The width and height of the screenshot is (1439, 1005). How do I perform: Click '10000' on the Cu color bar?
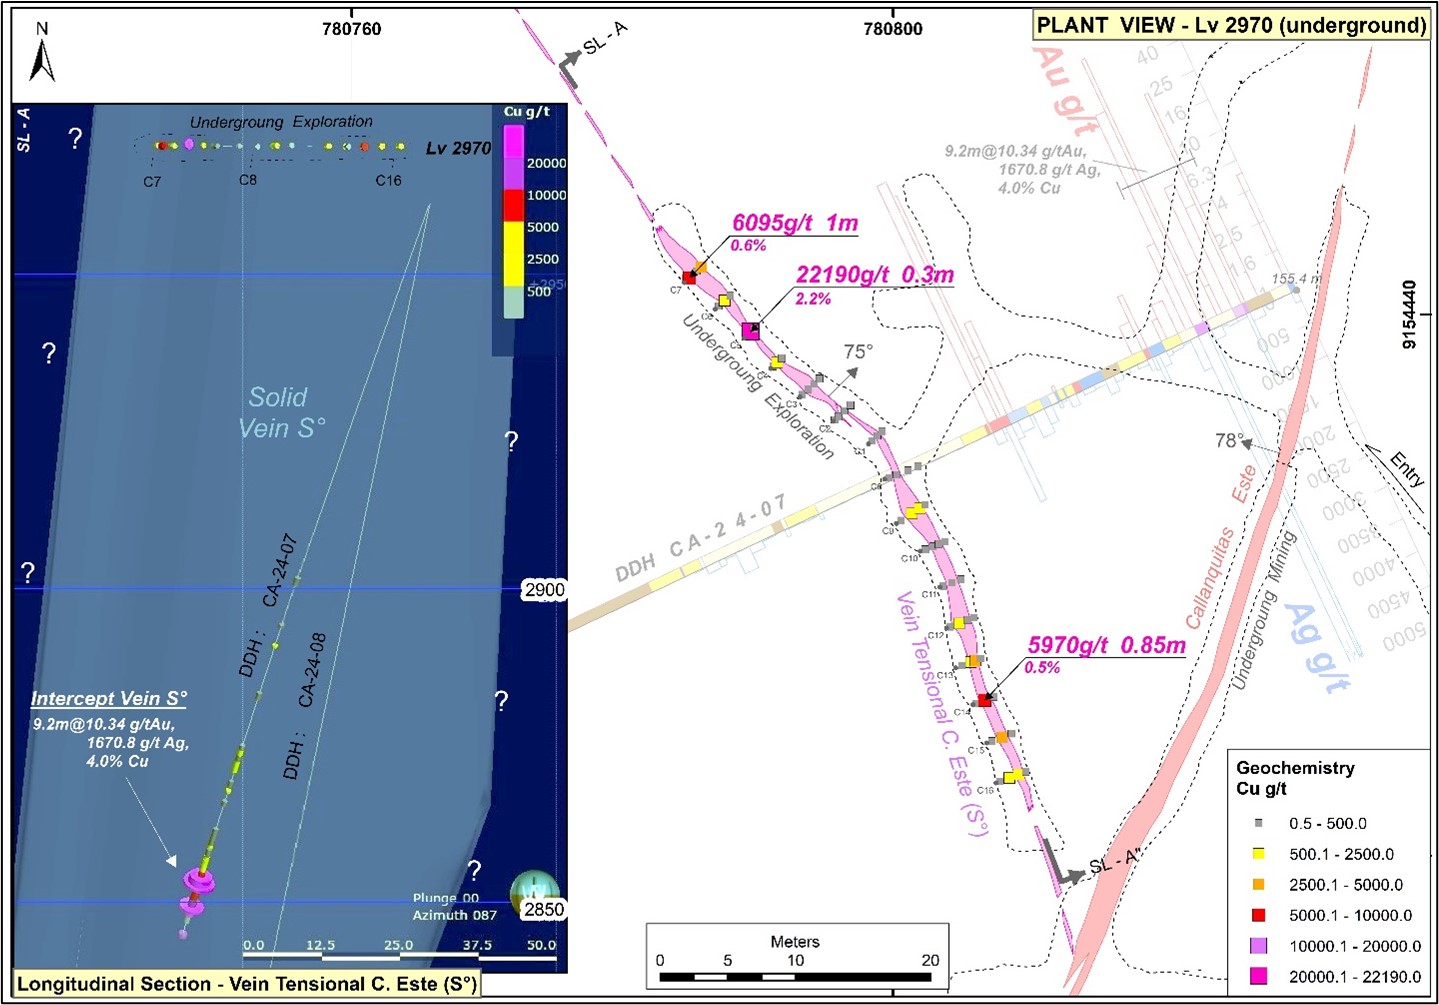pos(547,195)
